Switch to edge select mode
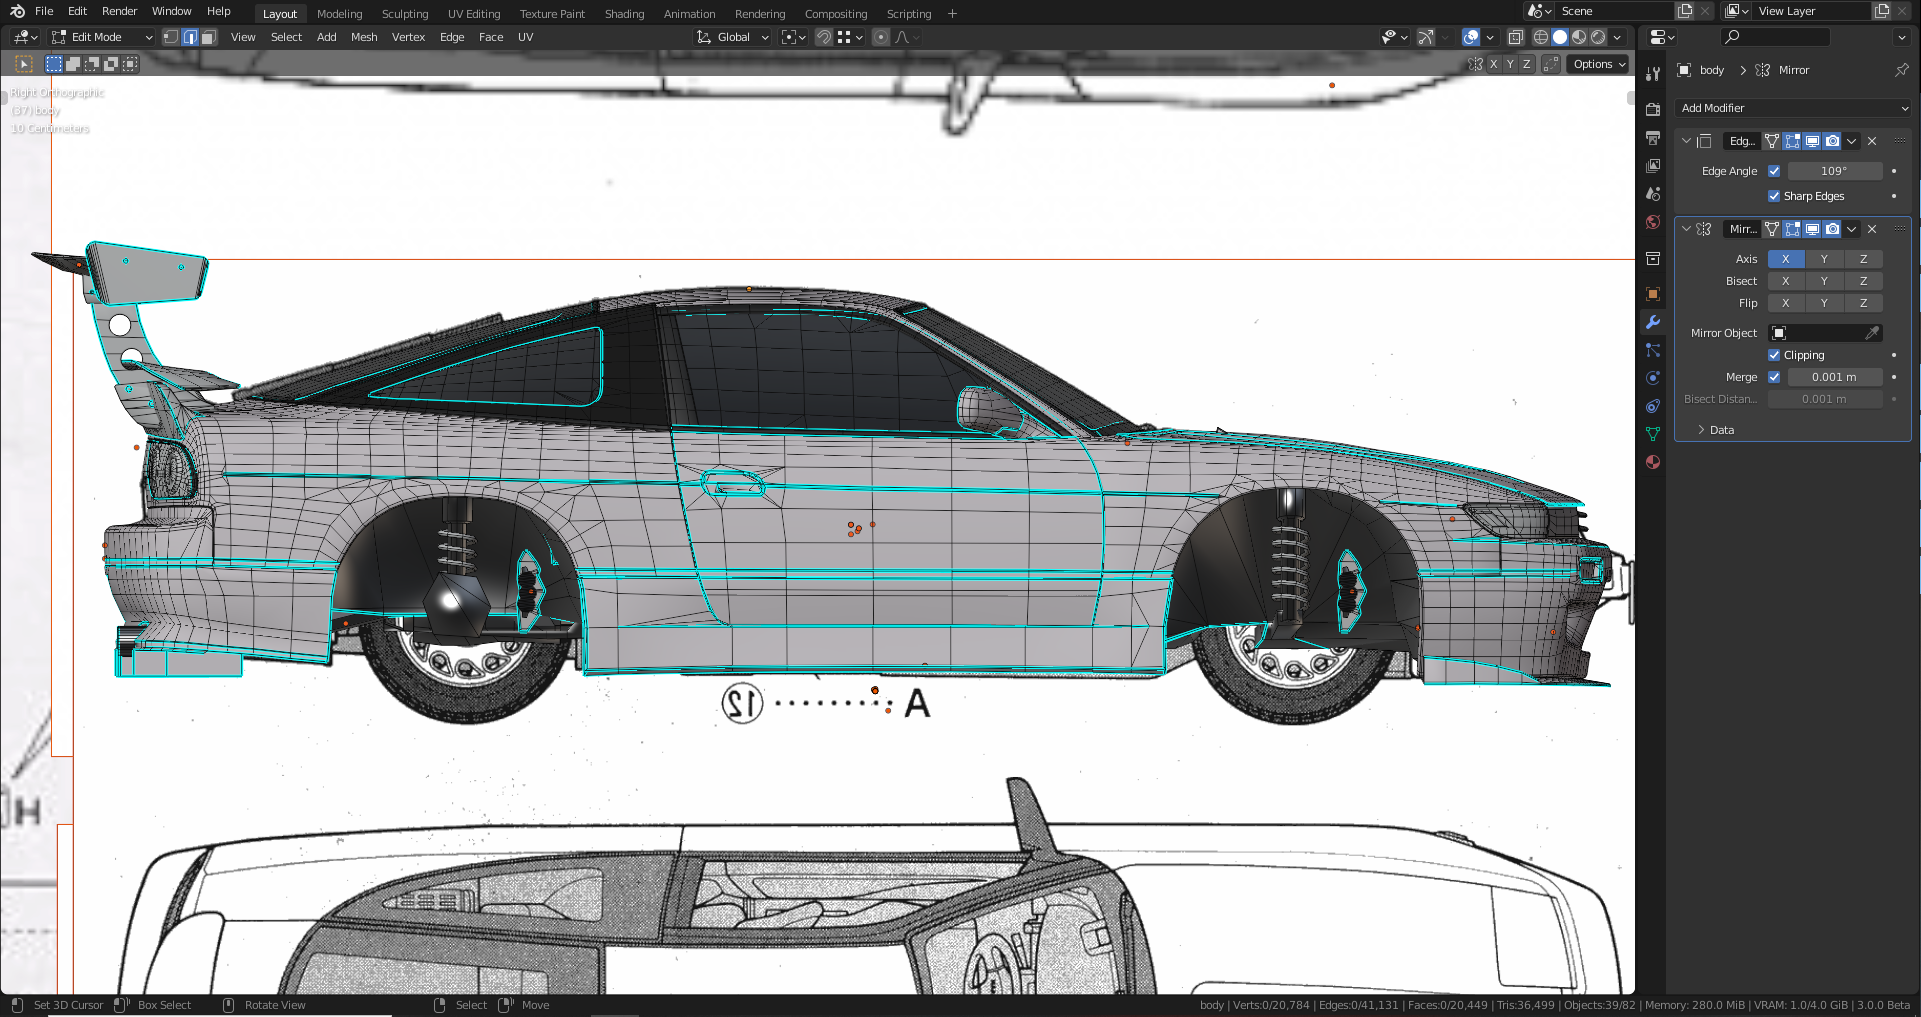1921x1017 pixels. coord(190,37)
